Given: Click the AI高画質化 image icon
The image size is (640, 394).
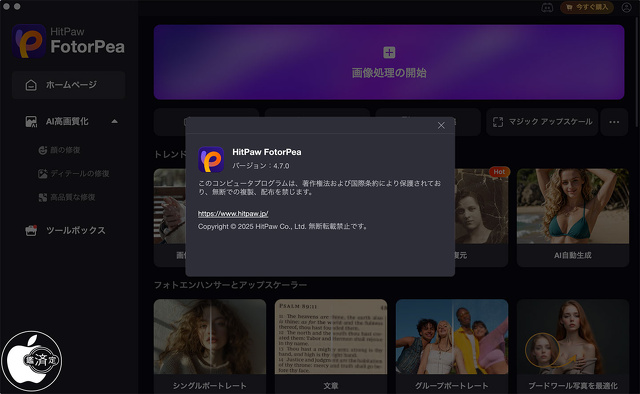Looking at the screenshot, I should [x=31, y=122].
